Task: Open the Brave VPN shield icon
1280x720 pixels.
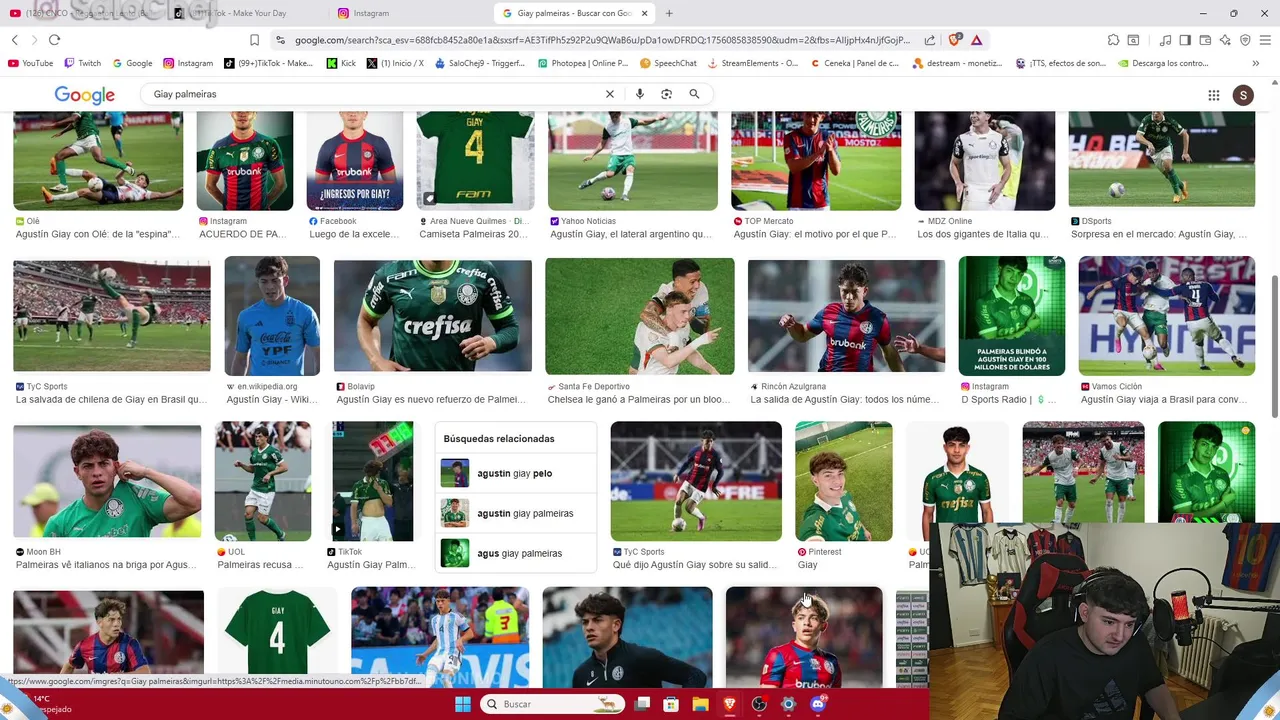Action: [1245, 40]
